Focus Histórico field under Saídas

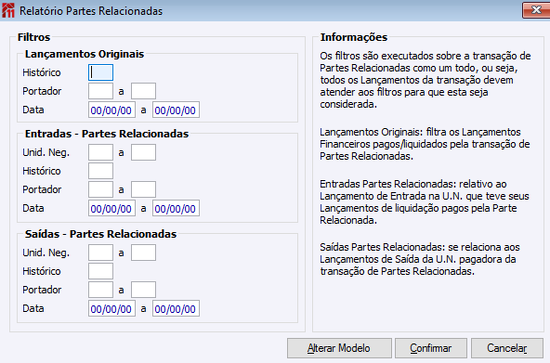[x=101, y=271]
